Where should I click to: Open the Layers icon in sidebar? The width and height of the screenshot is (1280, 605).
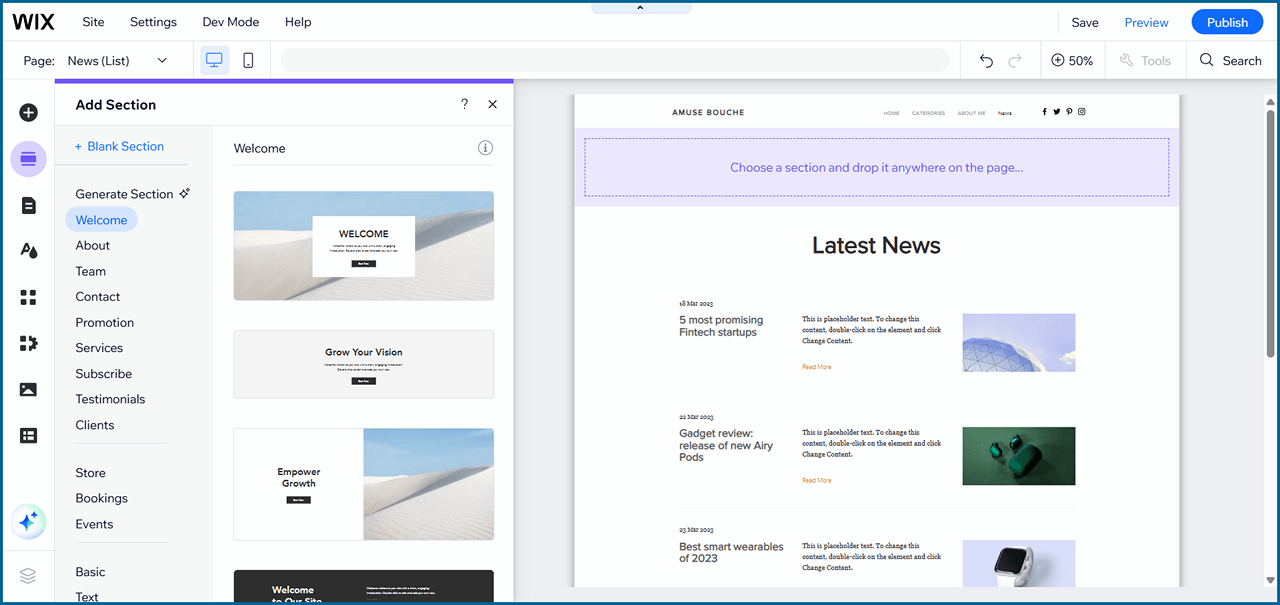click(x=28, y=576)
